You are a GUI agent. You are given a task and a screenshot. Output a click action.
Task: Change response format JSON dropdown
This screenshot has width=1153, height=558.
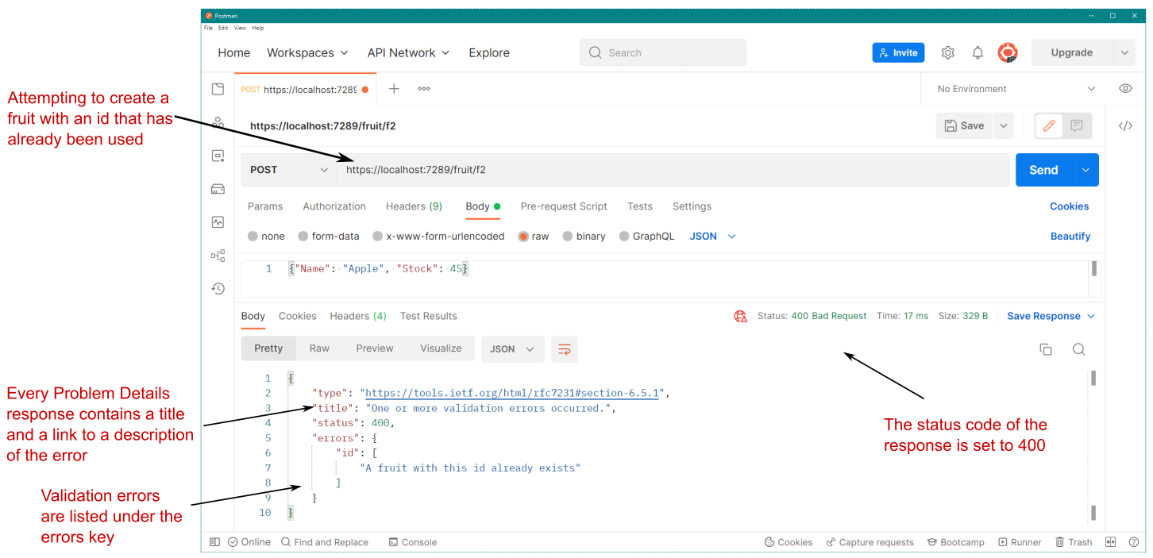point(513,349)
